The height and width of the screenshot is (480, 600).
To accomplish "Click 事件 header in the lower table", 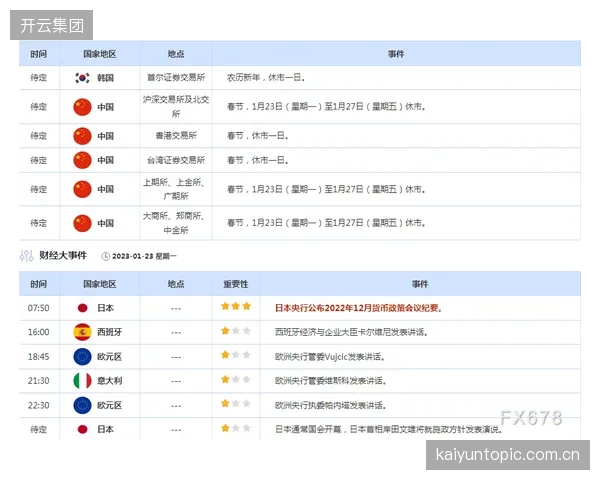I will tap(420, 284).
